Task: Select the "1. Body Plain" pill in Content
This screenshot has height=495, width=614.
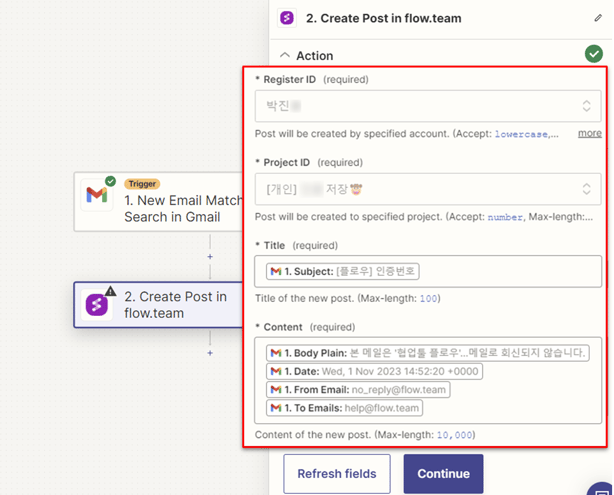Action: pos(428,353)
